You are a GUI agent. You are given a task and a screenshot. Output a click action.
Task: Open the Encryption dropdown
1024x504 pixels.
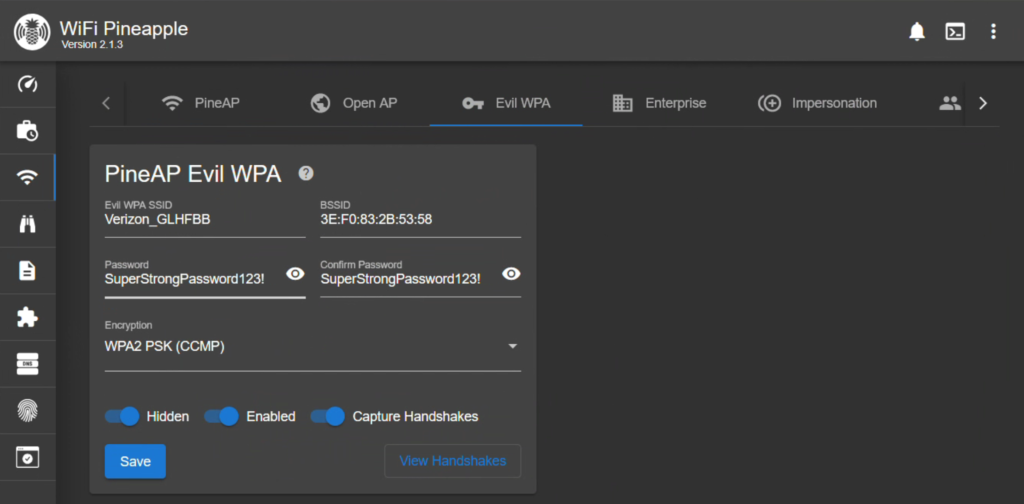pyautogui.click(x=313, y=346)
